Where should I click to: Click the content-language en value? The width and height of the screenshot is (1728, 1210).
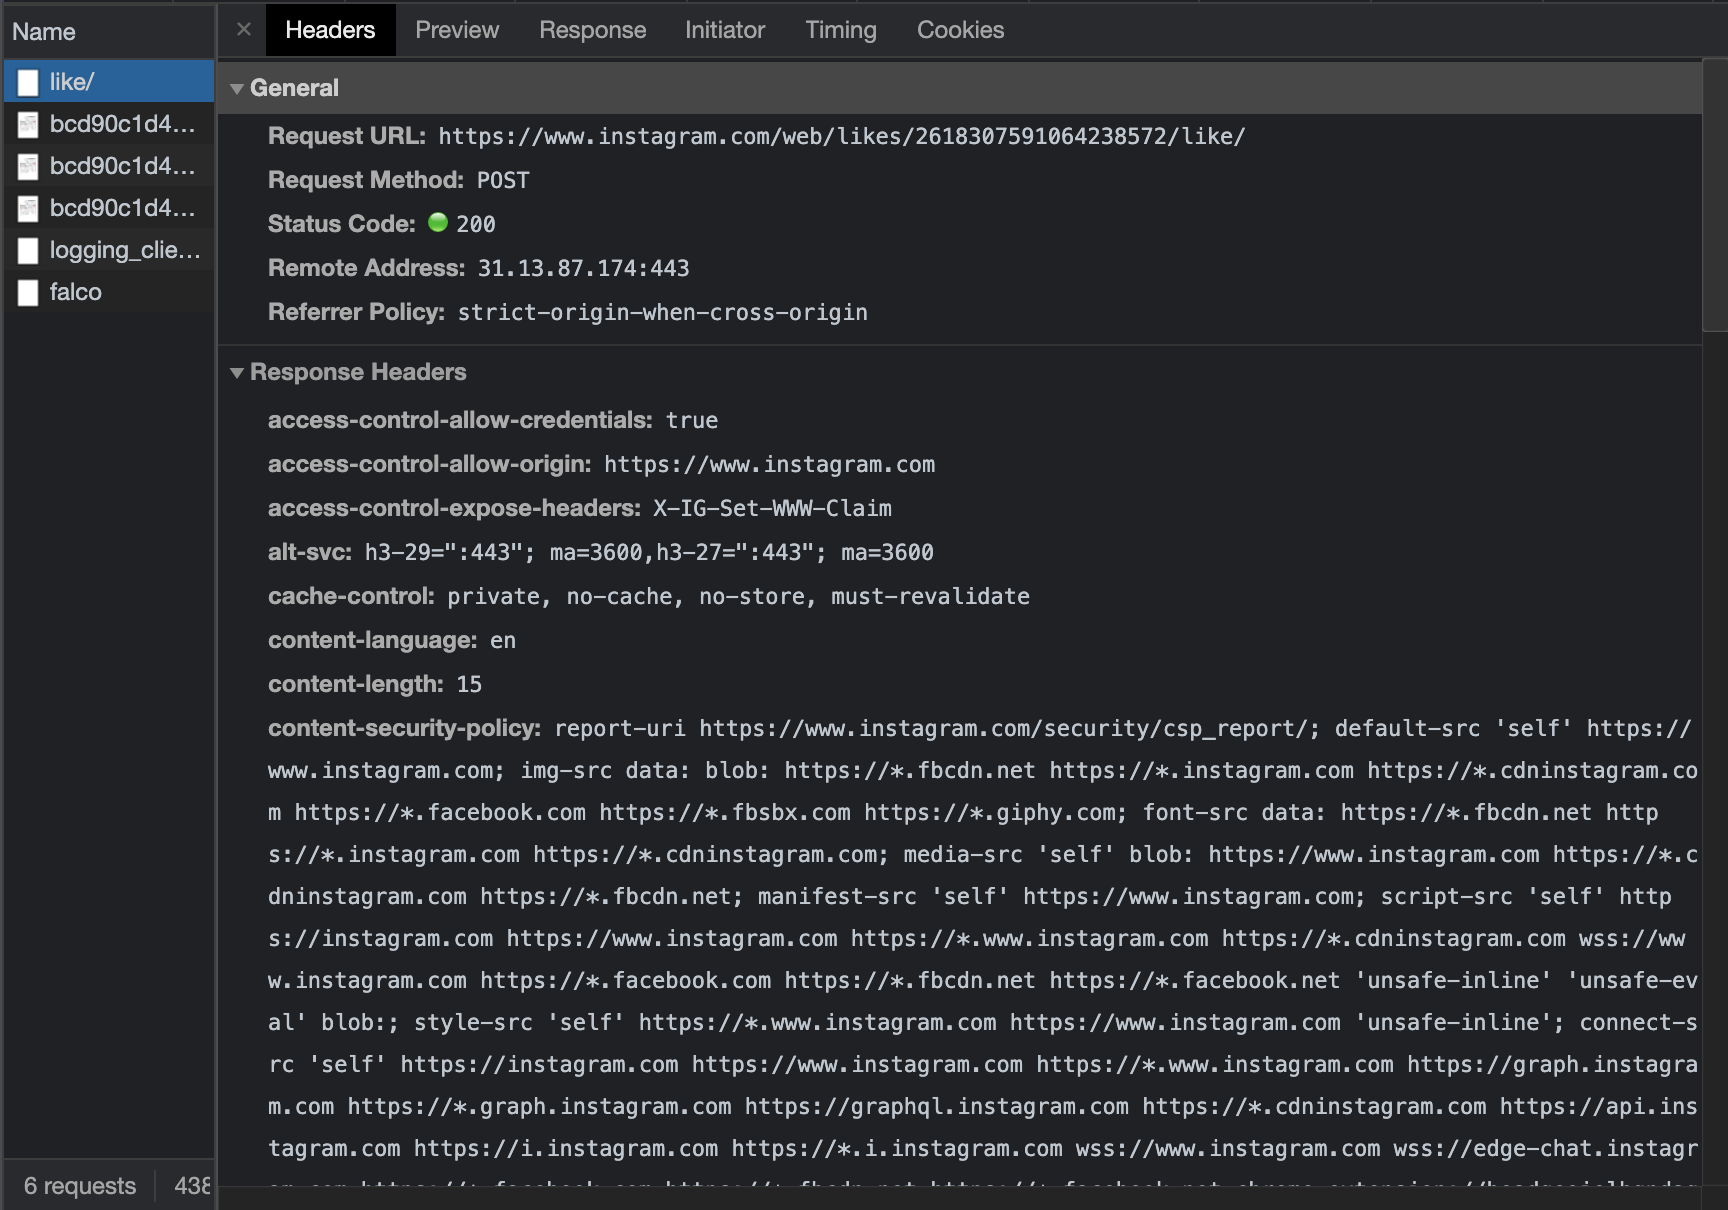(x=503, y=641)
